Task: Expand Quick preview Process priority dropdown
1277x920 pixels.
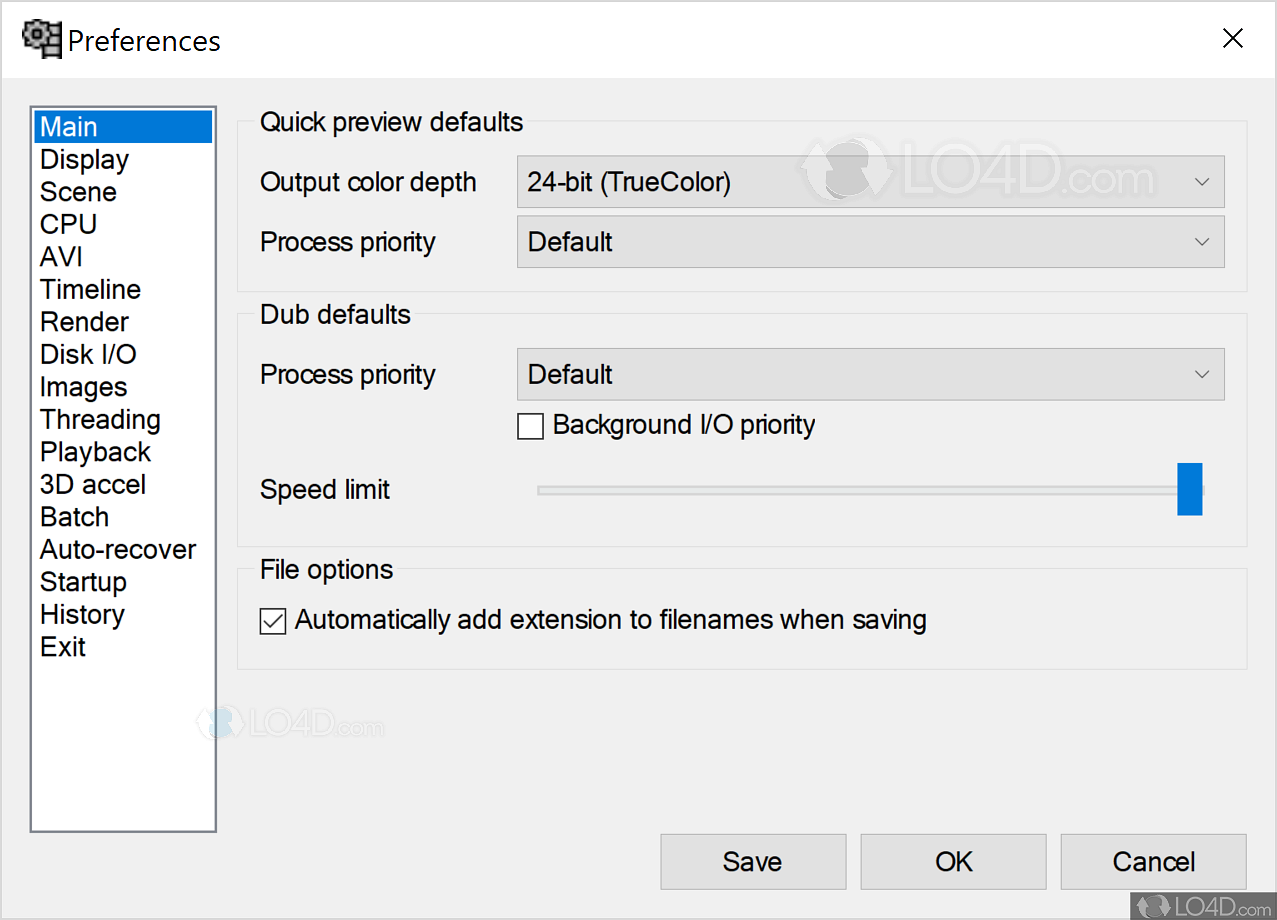Action: [x=870, y=243]
